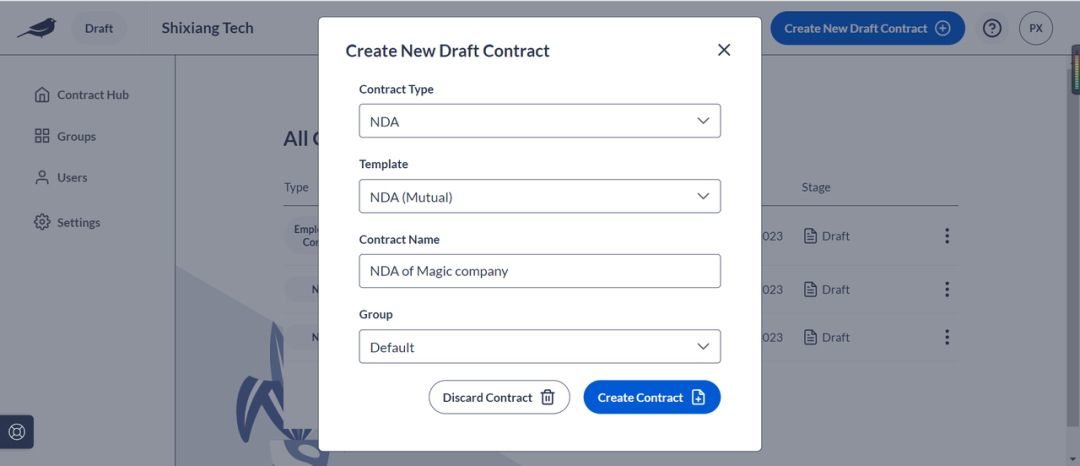Open the PX user avatar menu
1080x466 pixels.
[1036, 28]
